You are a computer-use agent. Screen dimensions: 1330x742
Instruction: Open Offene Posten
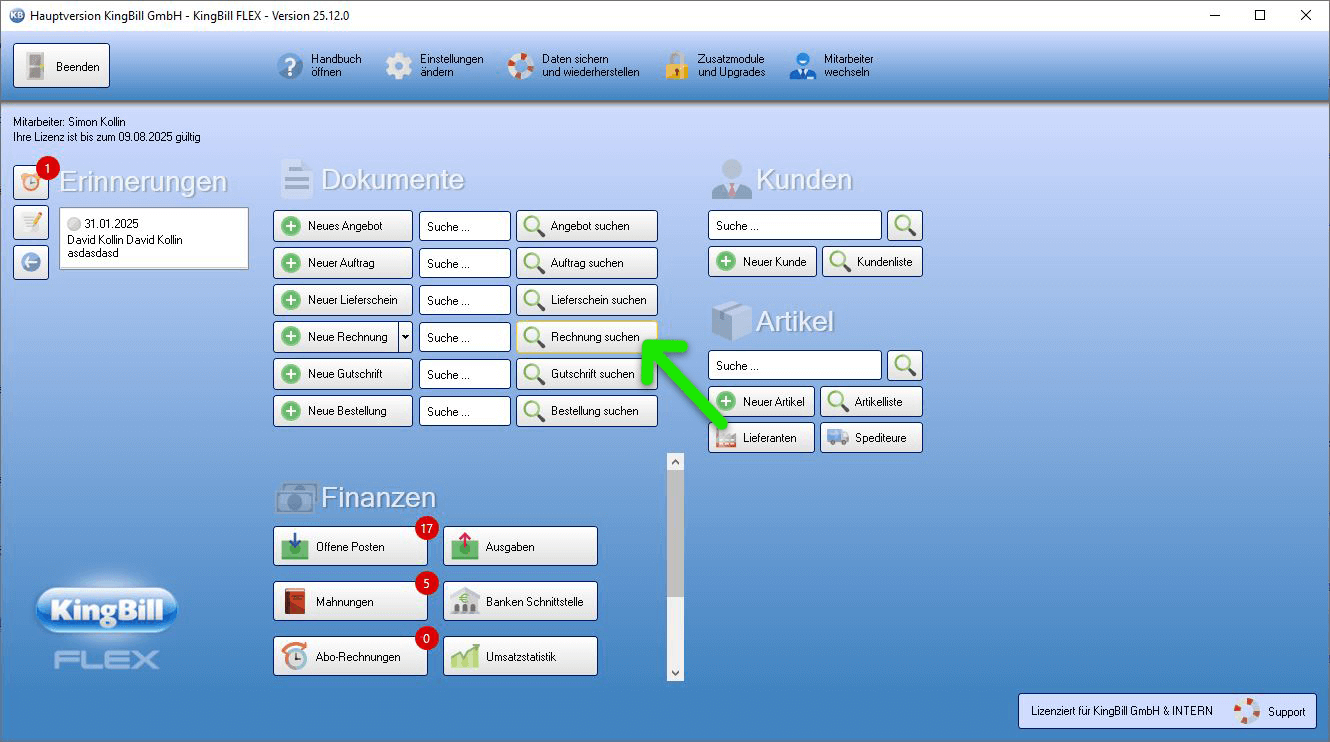tap(351, 547)
